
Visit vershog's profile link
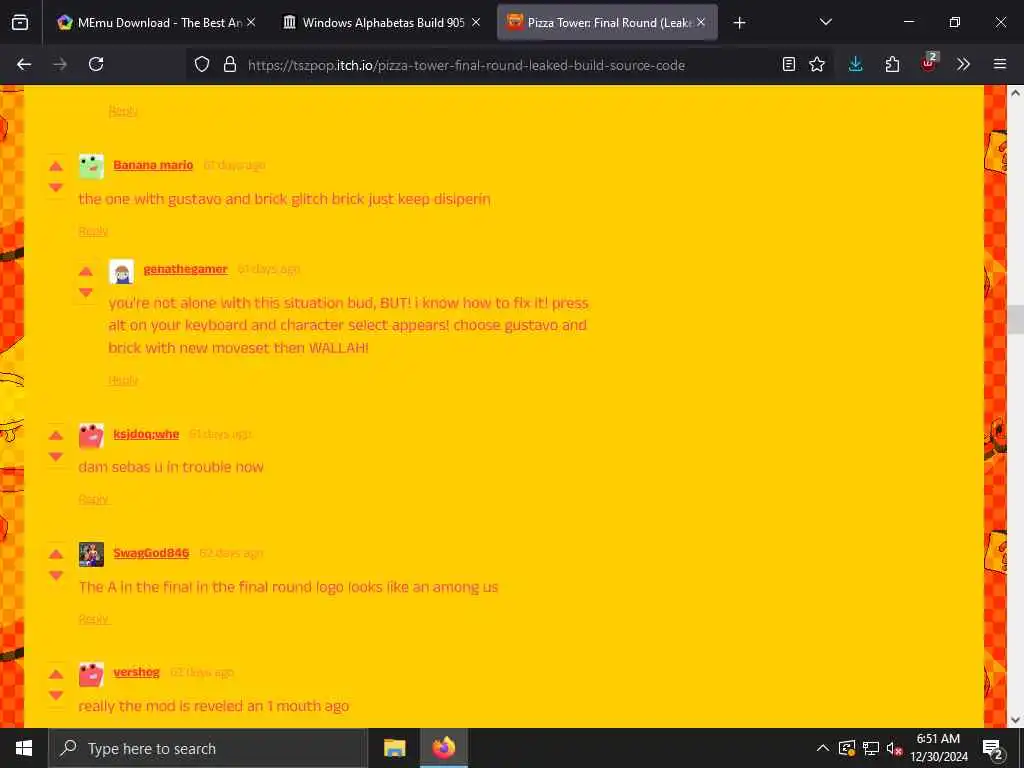136,672
